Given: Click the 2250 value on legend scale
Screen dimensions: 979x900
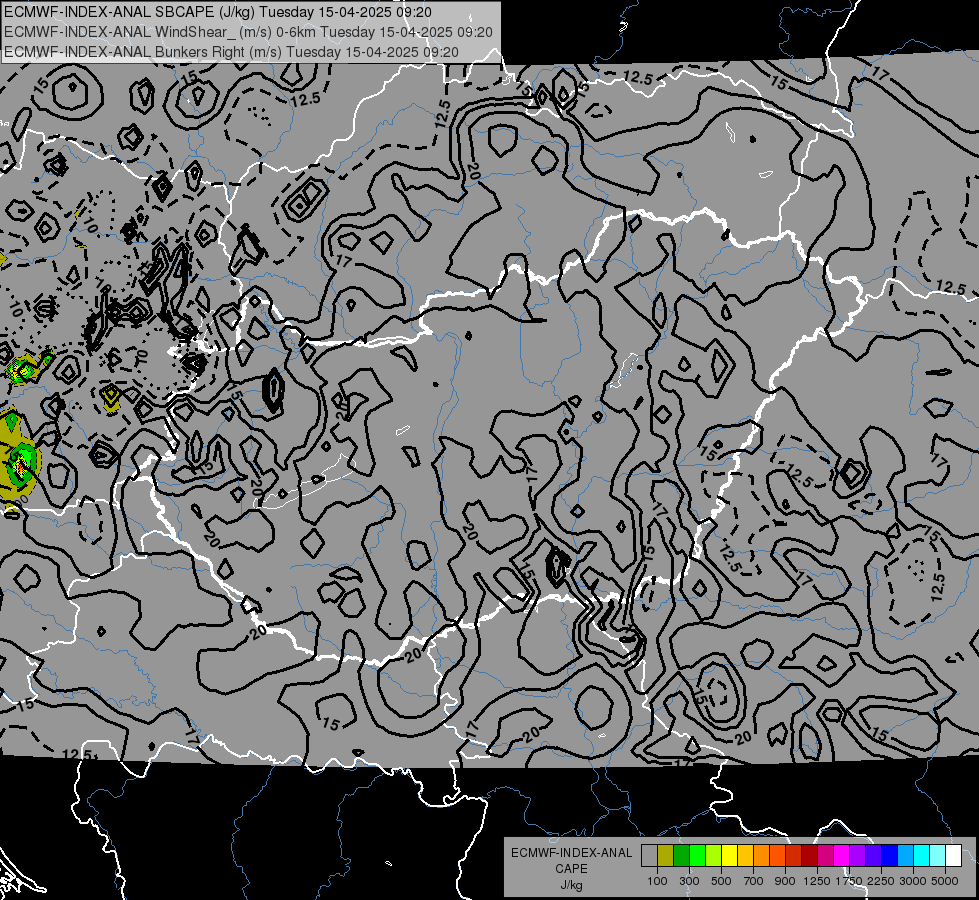Looking at the screenshot, I should pyautogui.click(x=881, y=881).
